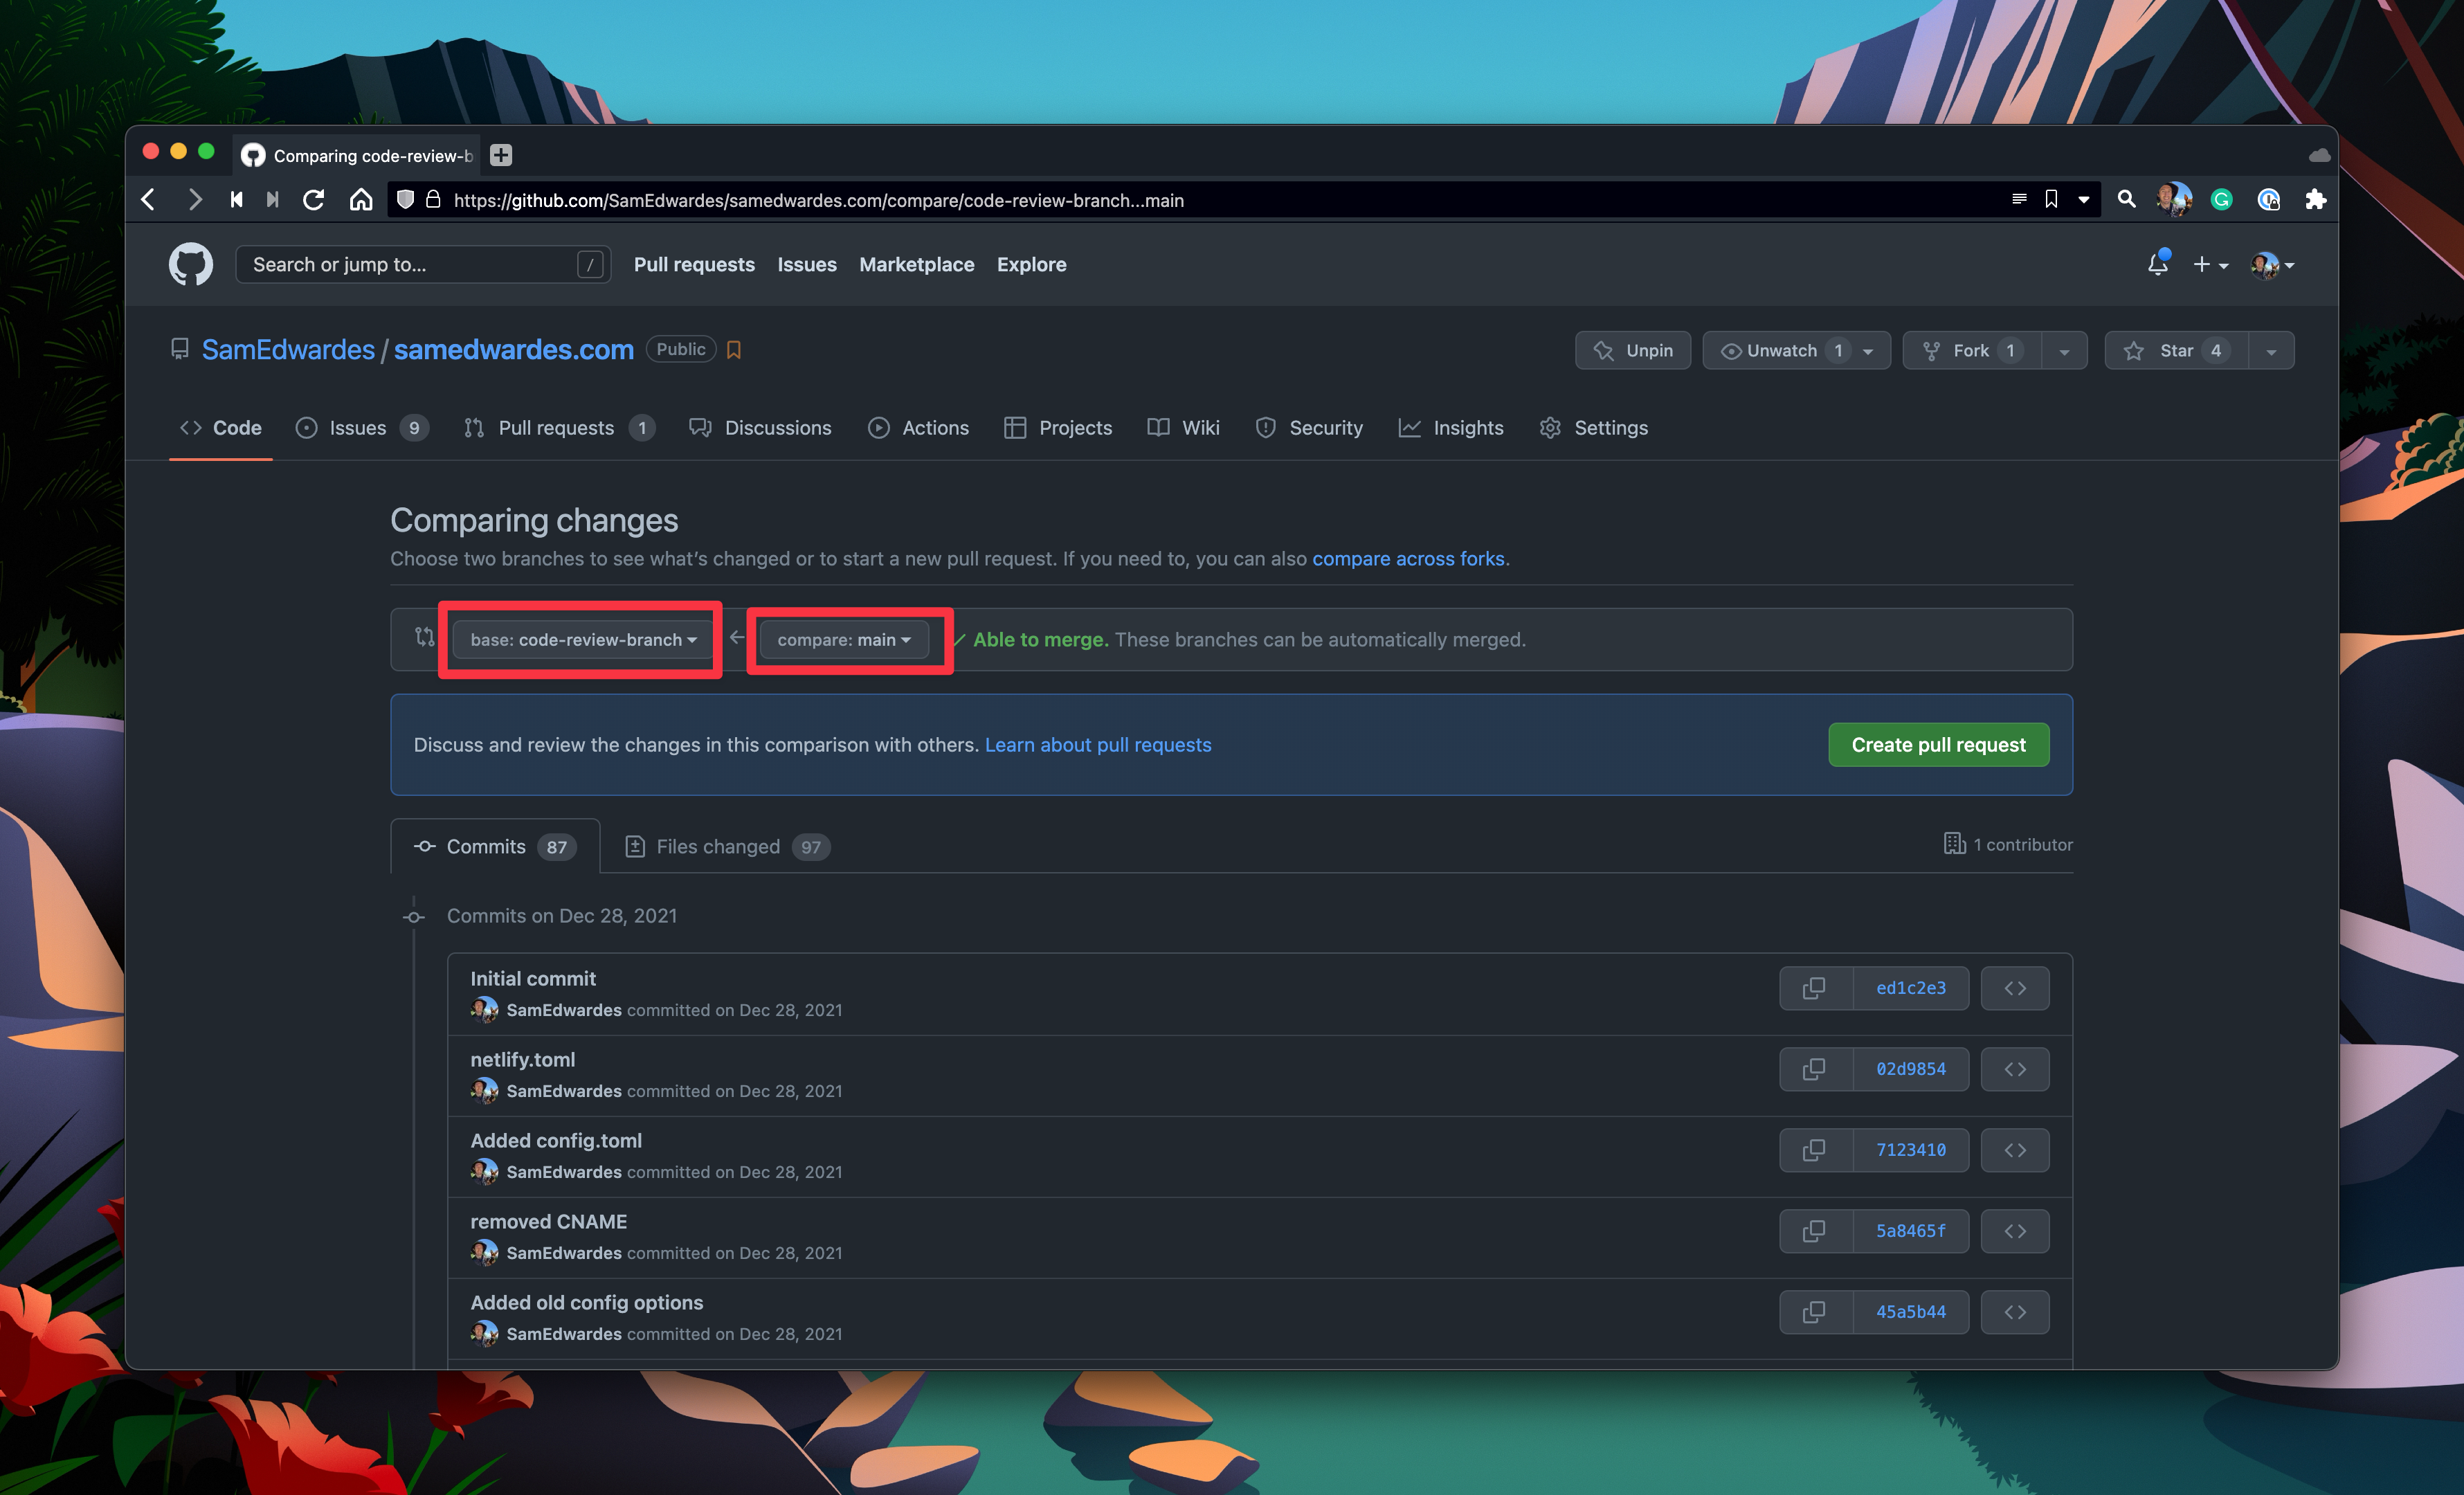Click the Create pull request button
2464x1495 pixels.
(1938, 745)
